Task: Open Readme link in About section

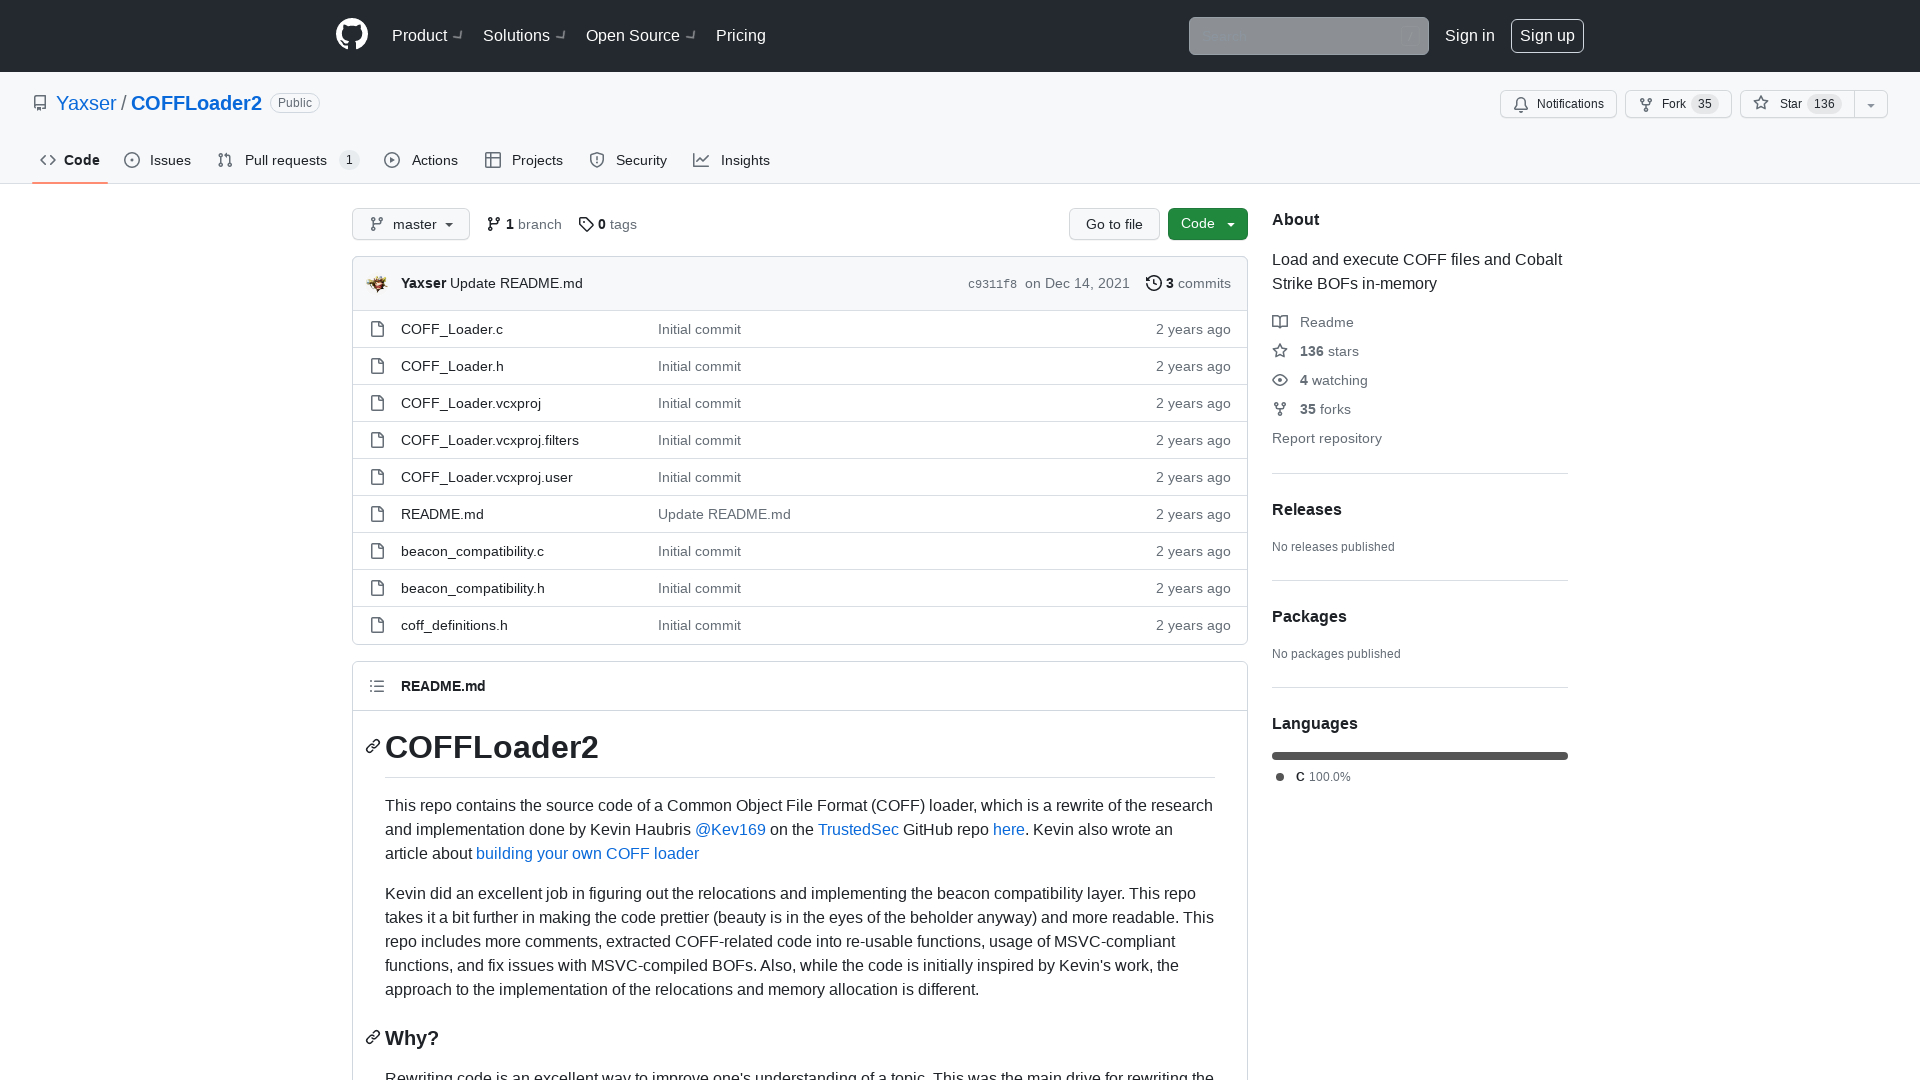Action: (1313, 322)
